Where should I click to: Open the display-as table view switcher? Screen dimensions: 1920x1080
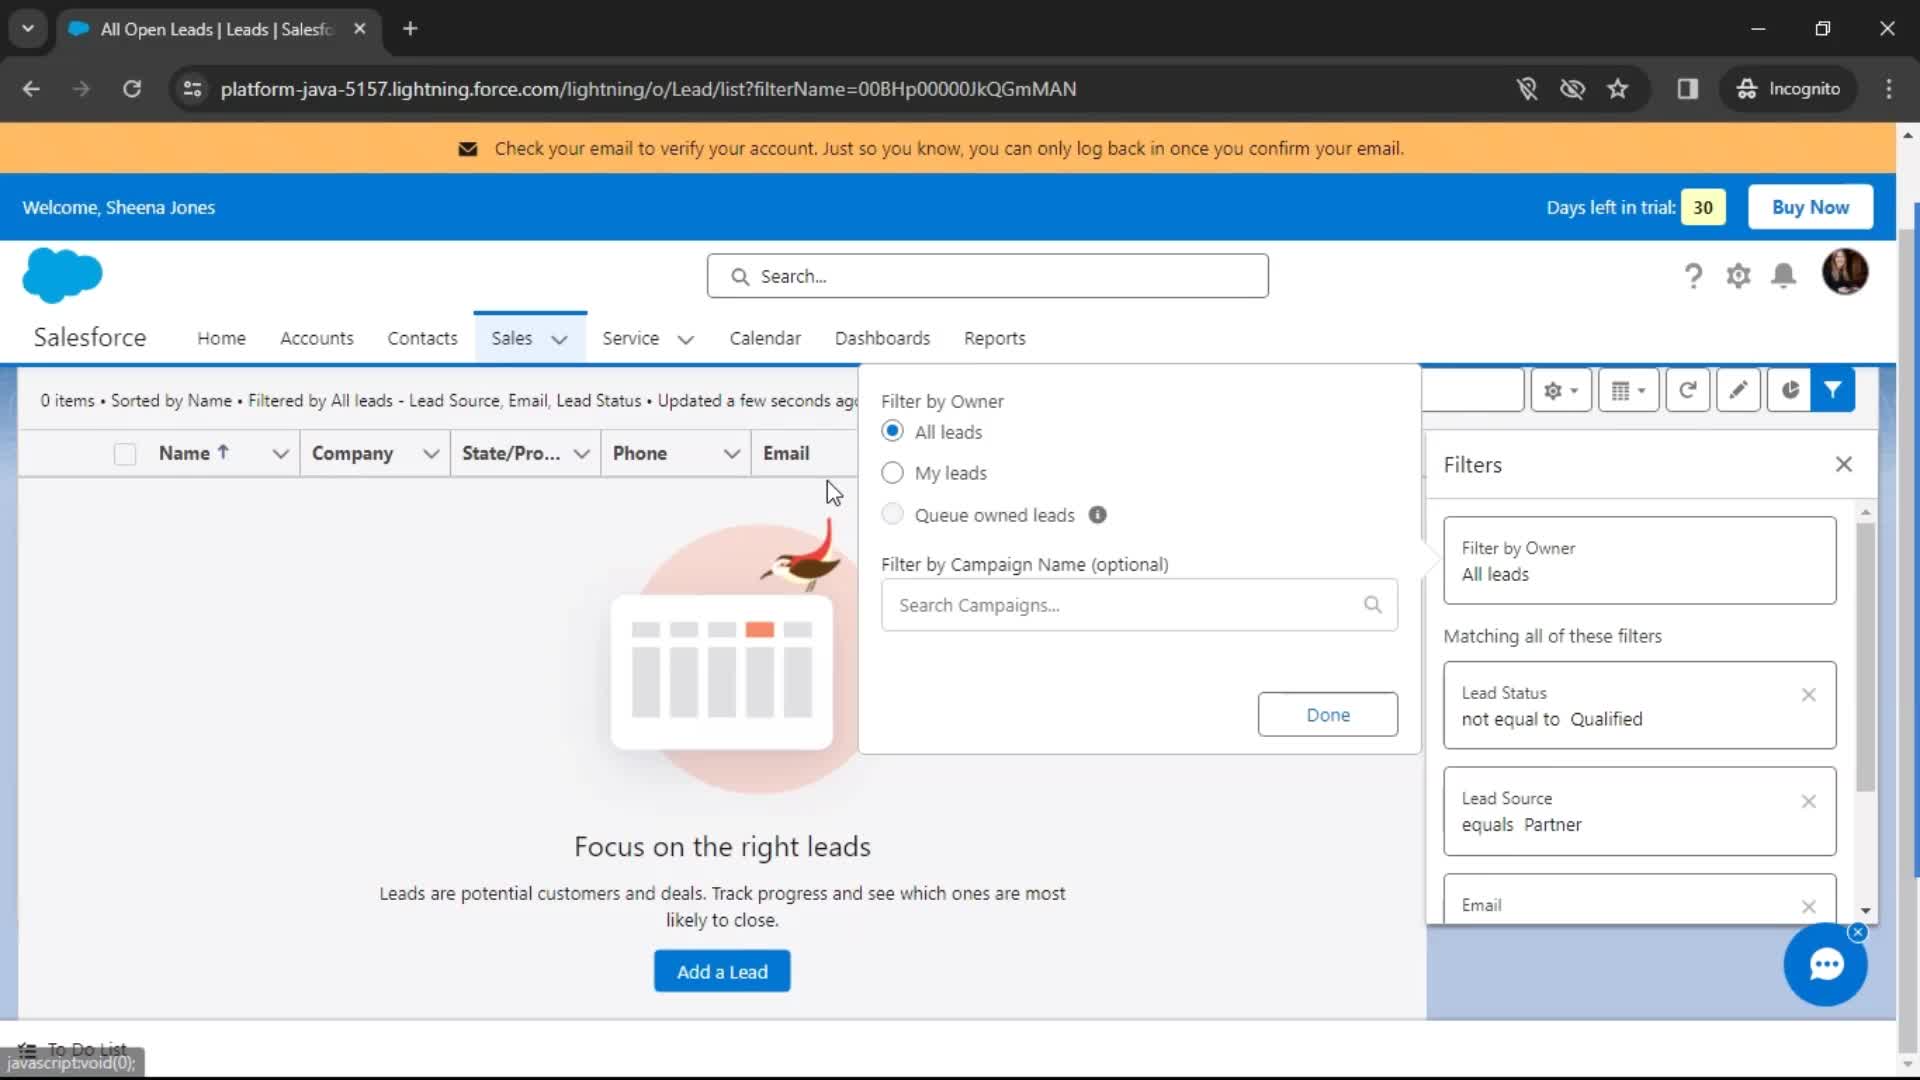pos(1628,390)
